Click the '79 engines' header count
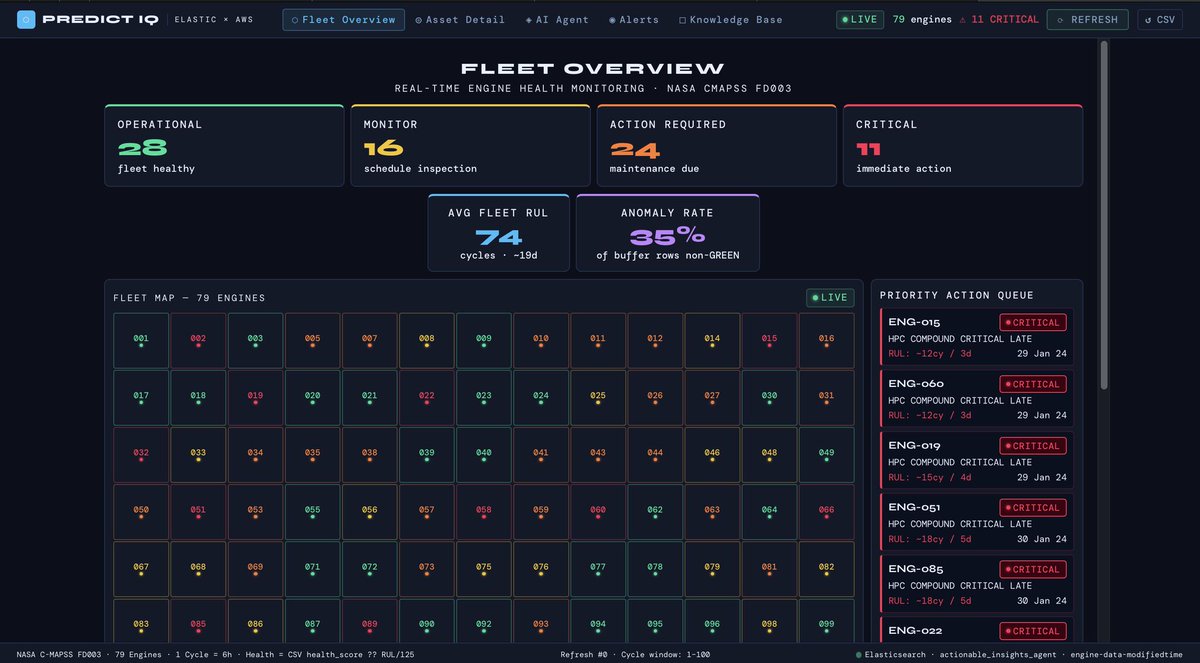 click(922, 19)
